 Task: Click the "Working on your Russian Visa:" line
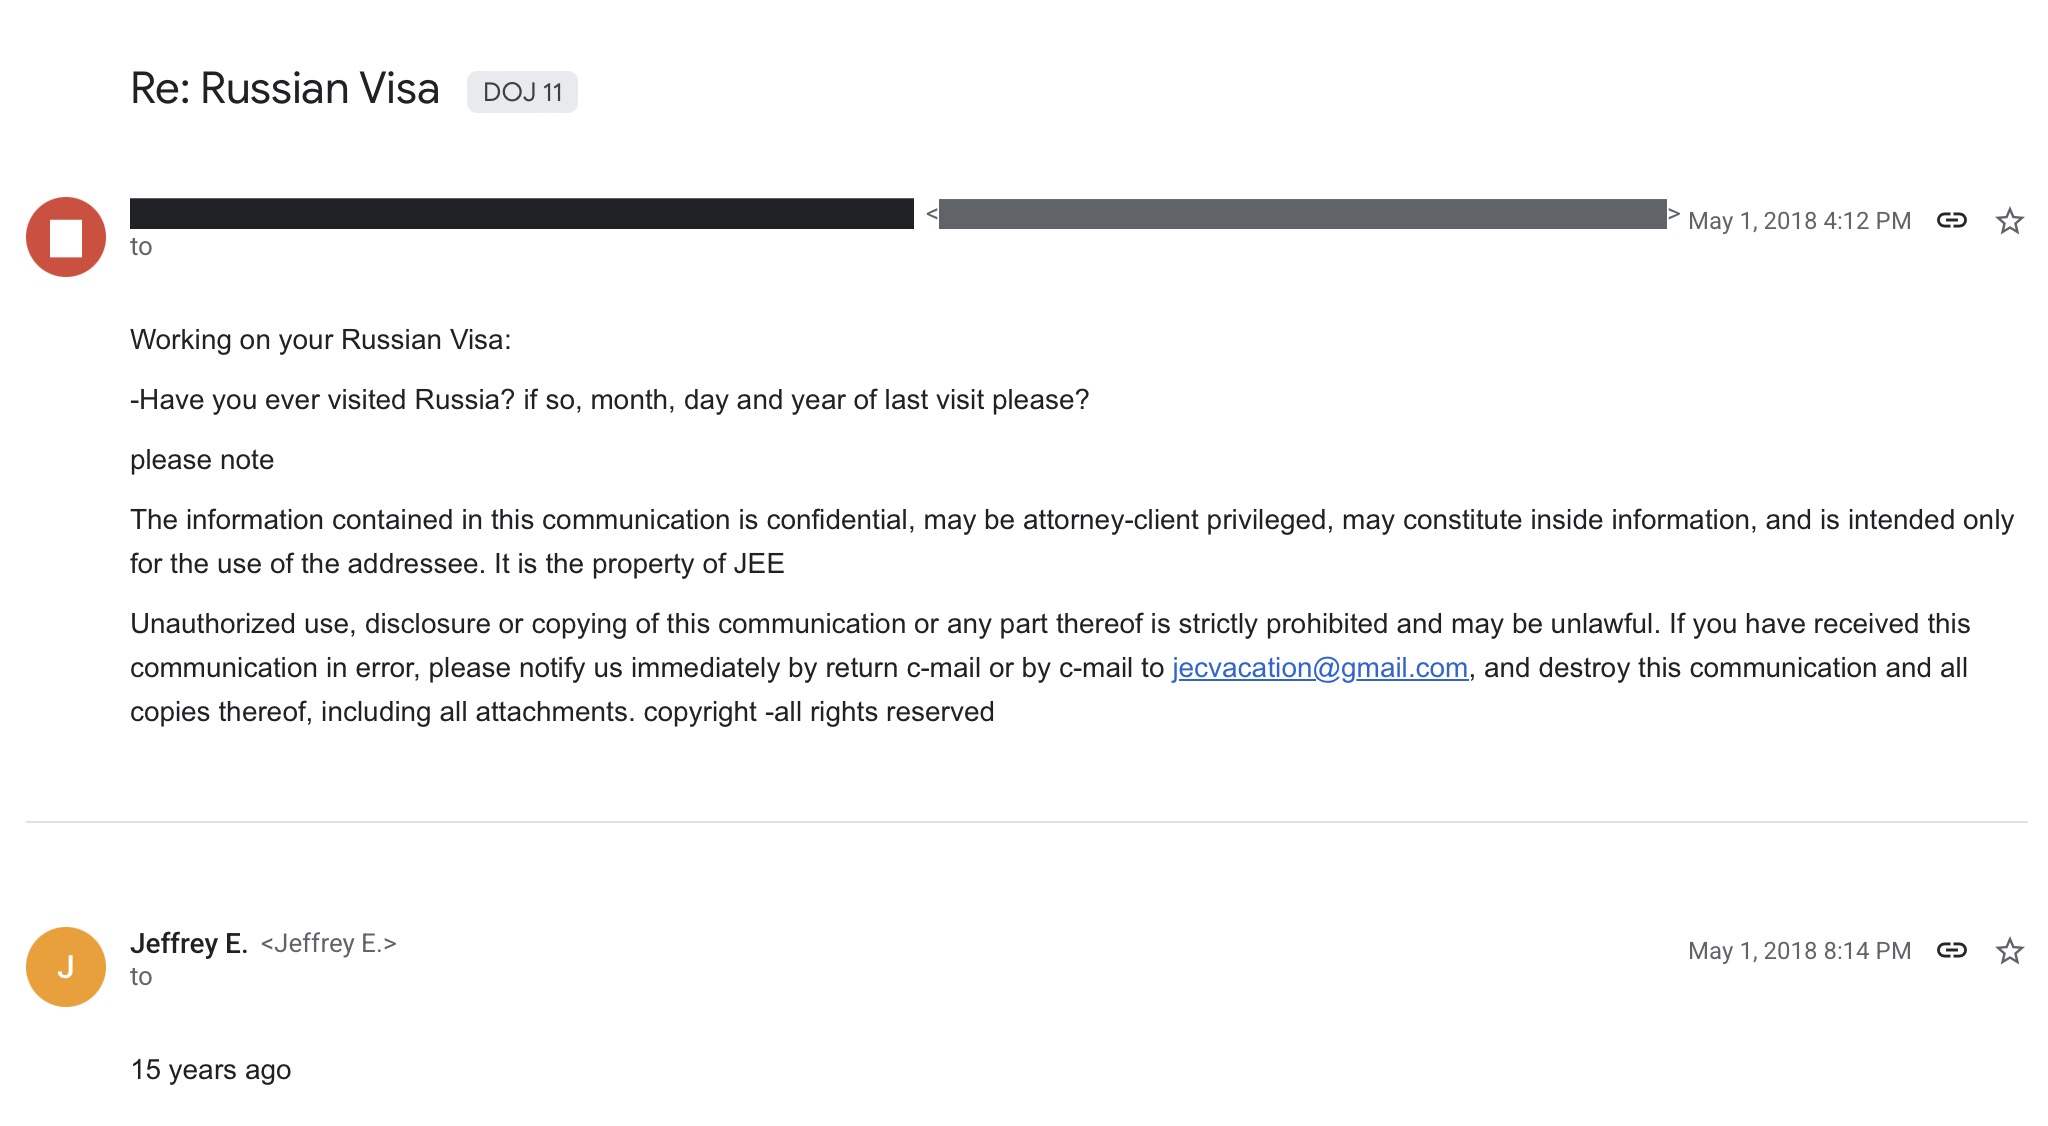320,340
